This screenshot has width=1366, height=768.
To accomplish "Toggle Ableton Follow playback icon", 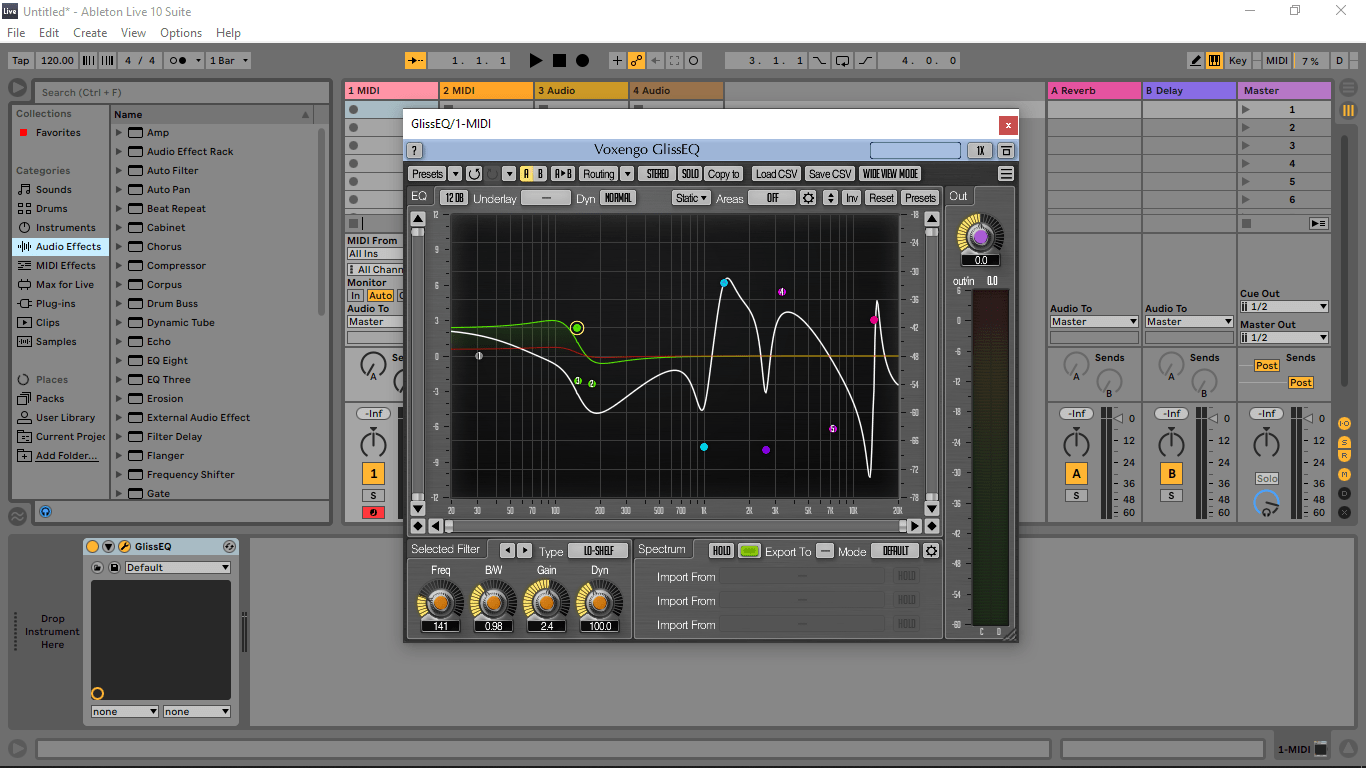I will 416,60.
